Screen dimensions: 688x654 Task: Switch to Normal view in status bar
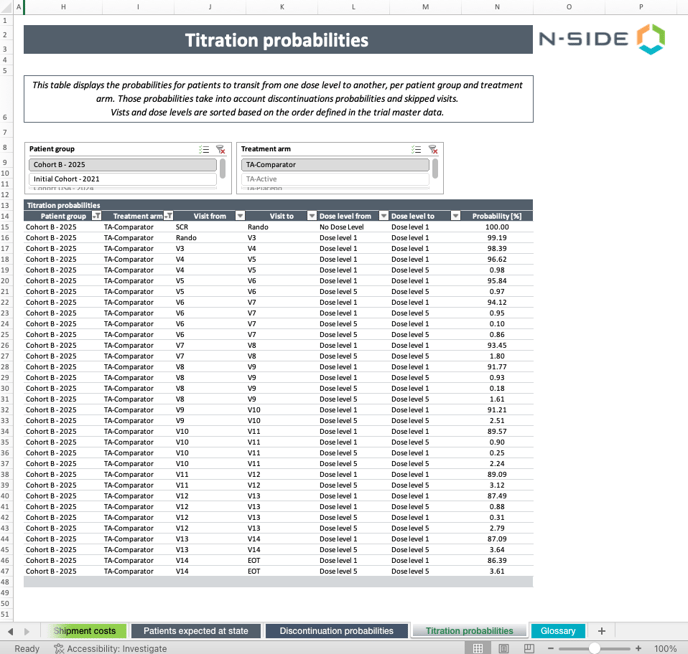pyautogui.click(x=479, y=648)
